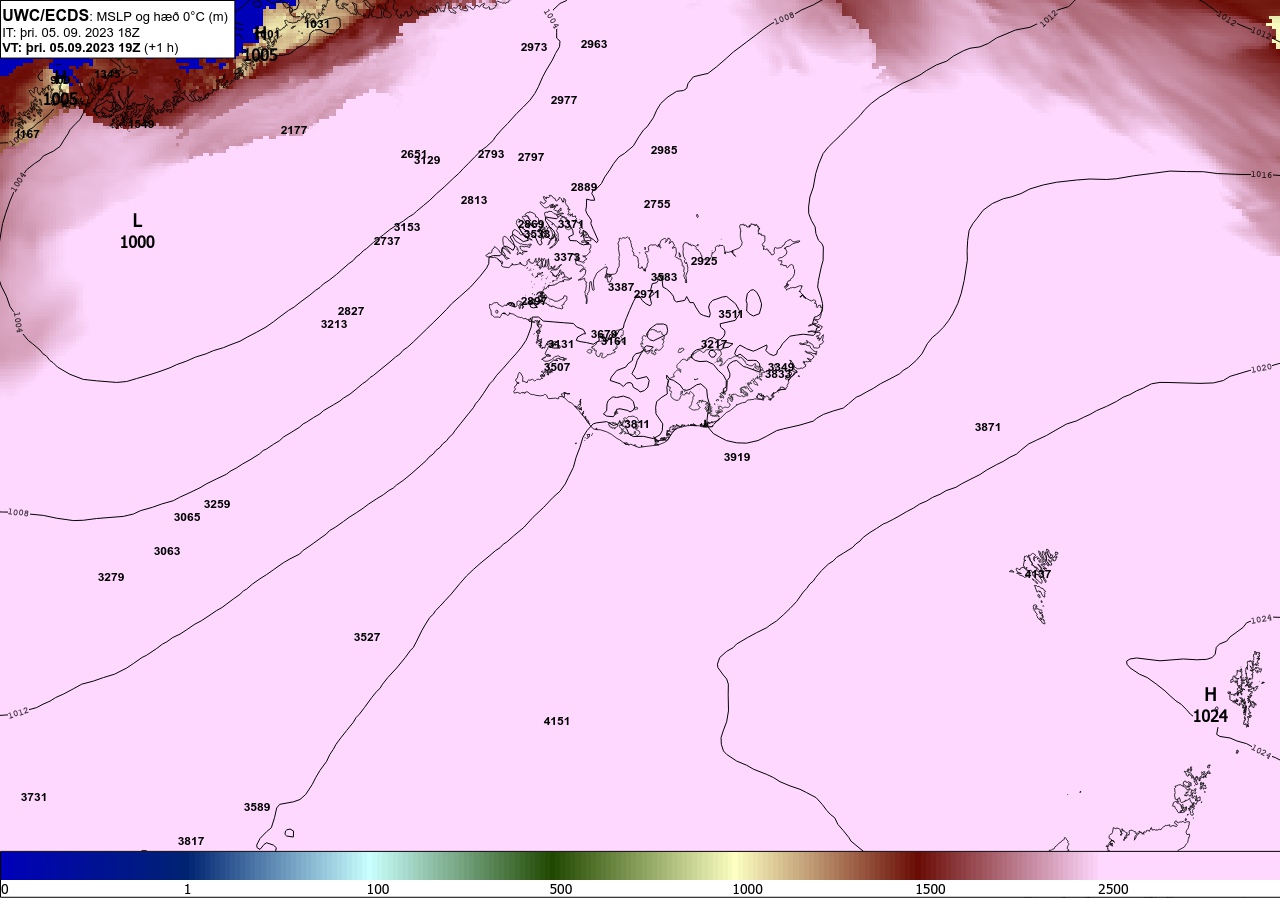The image size is (1280, 898).
Task: Click the height value 3279
Action: click(111, 577)
